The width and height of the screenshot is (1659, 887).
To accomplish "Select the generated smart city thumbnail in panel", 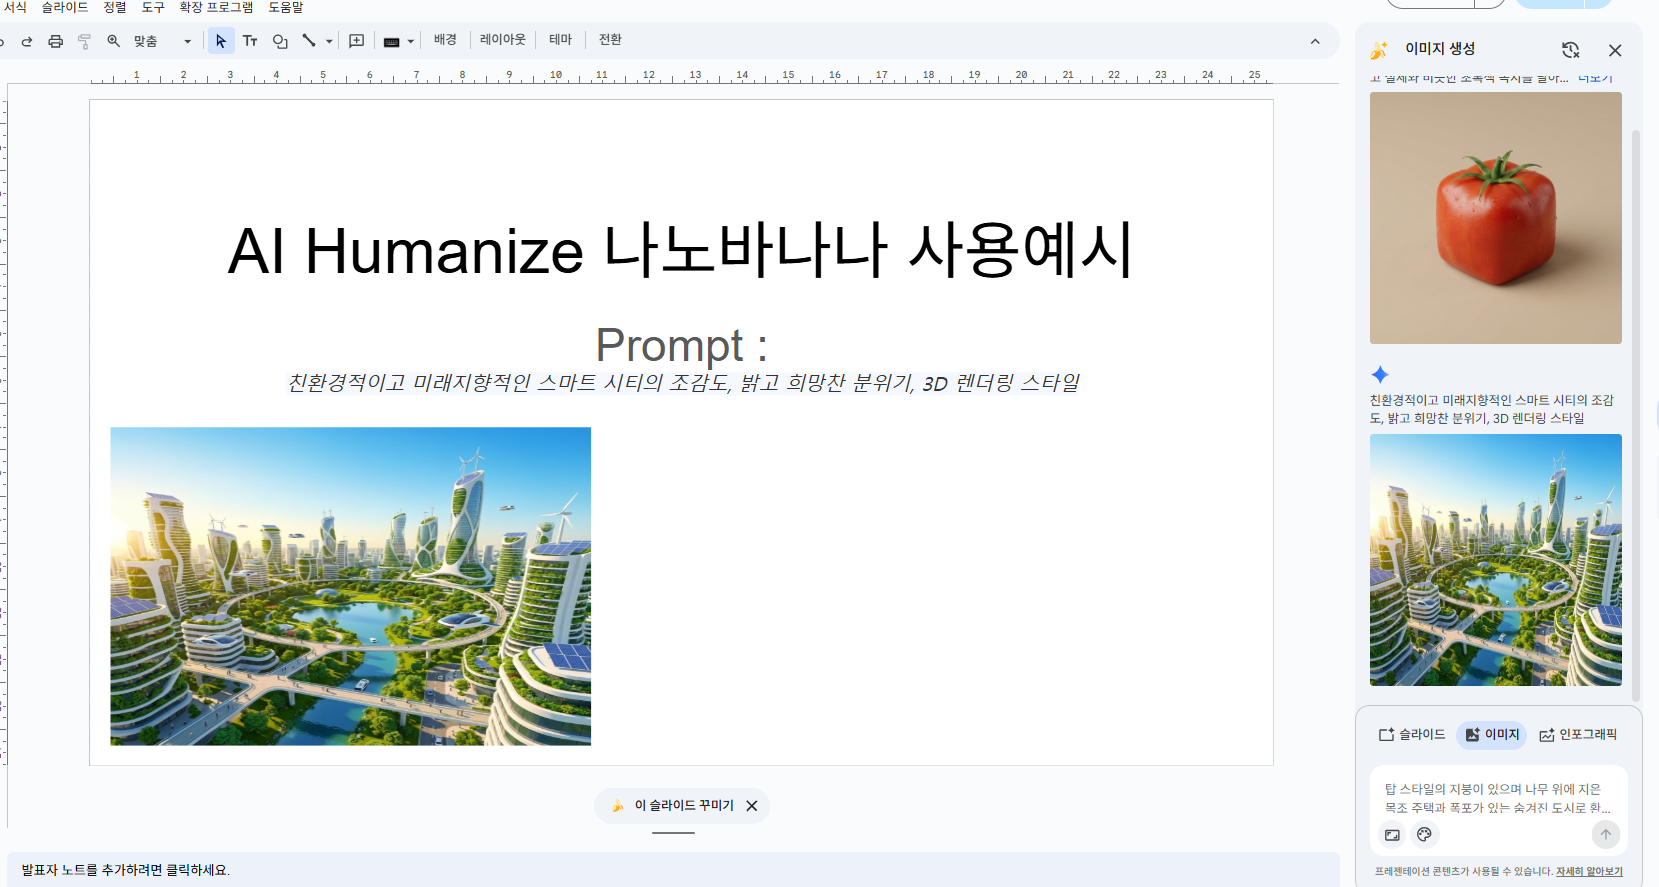I will tap(1496, 560).
